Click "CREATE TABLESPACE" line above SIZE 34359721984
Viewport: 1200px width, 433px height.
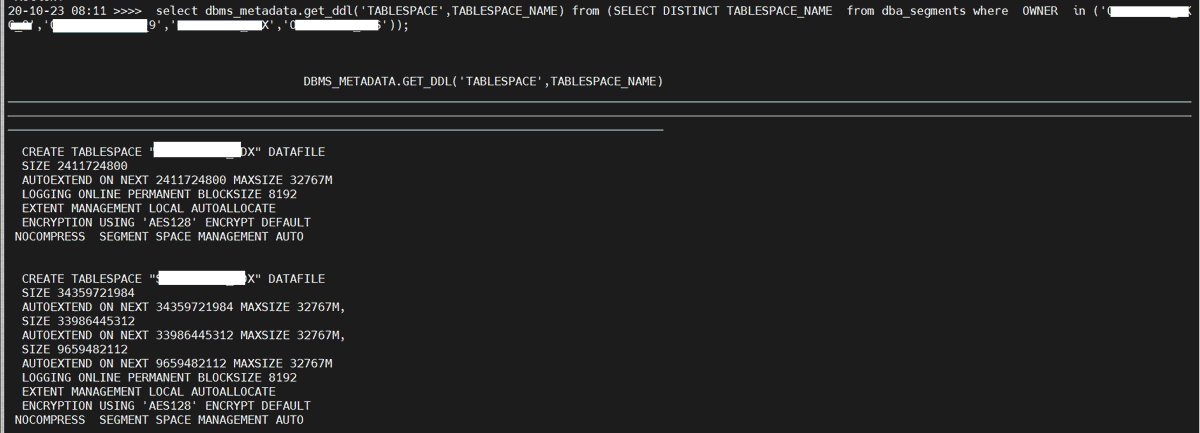(x=173, y=279)
